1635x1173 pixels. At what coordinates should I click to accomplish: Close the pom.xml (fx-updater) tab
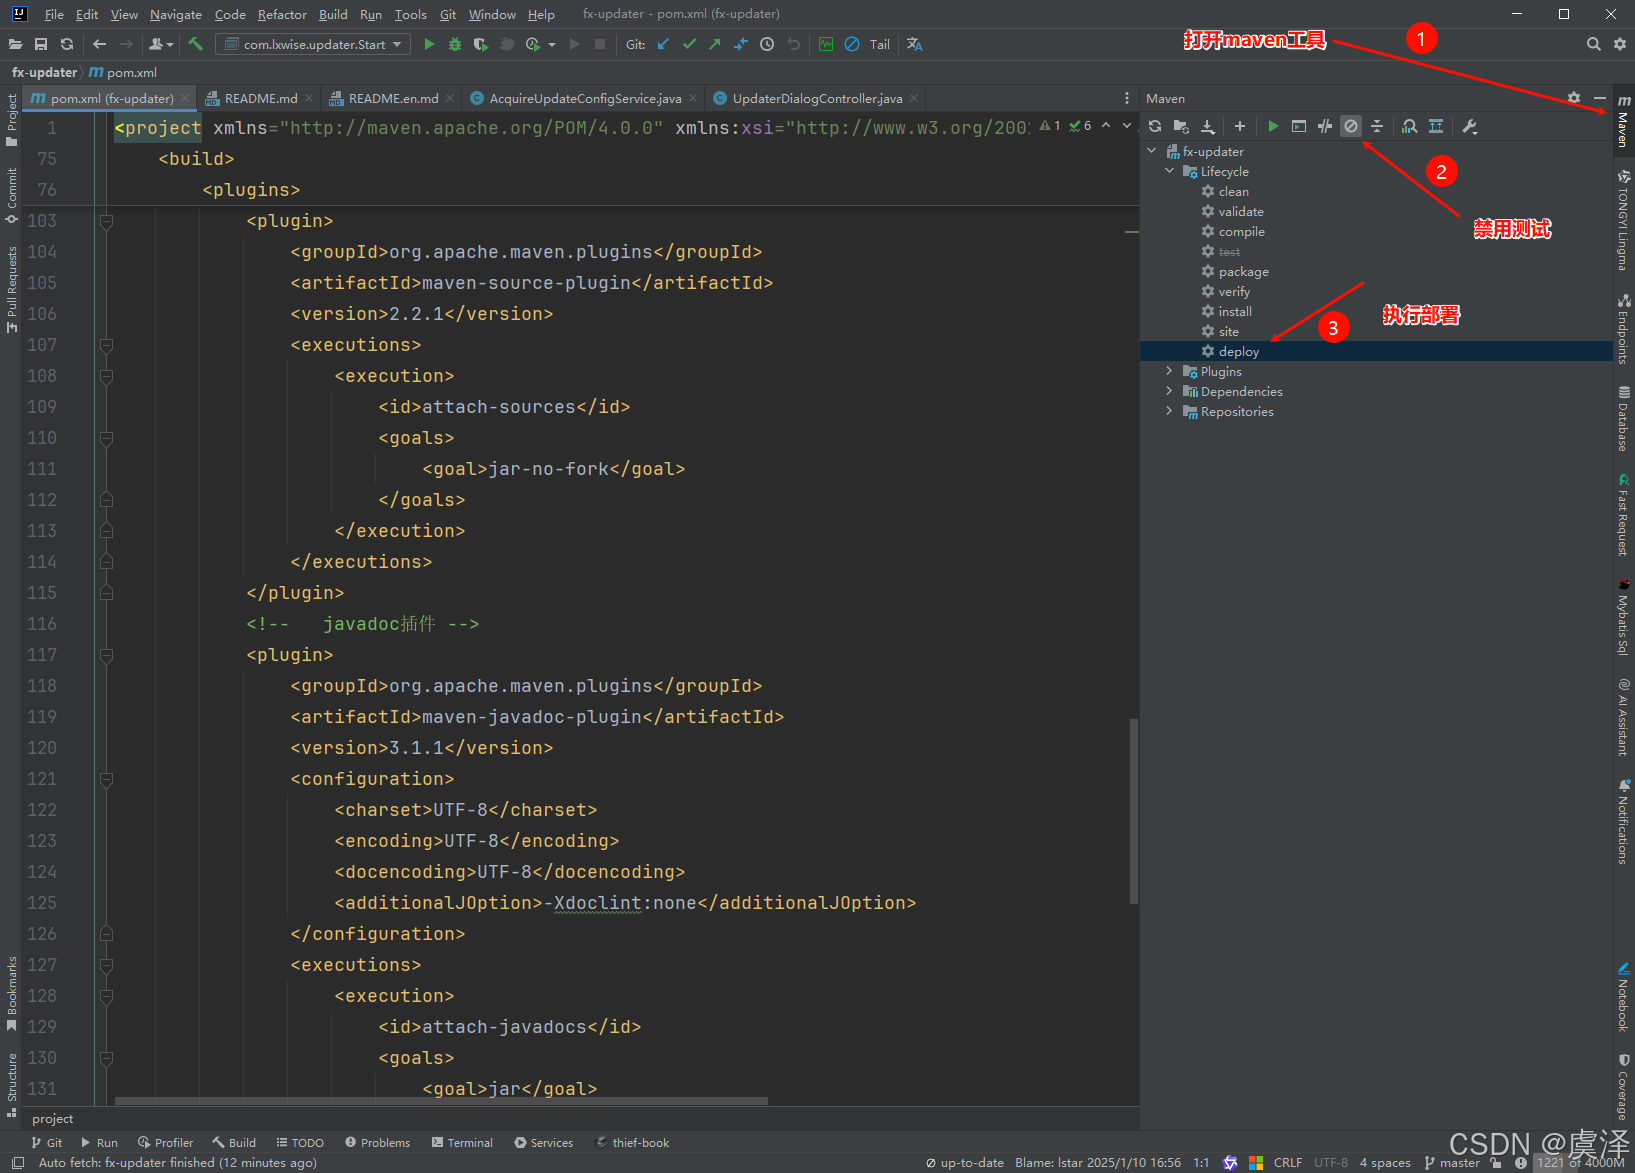(x=185, y=98)
